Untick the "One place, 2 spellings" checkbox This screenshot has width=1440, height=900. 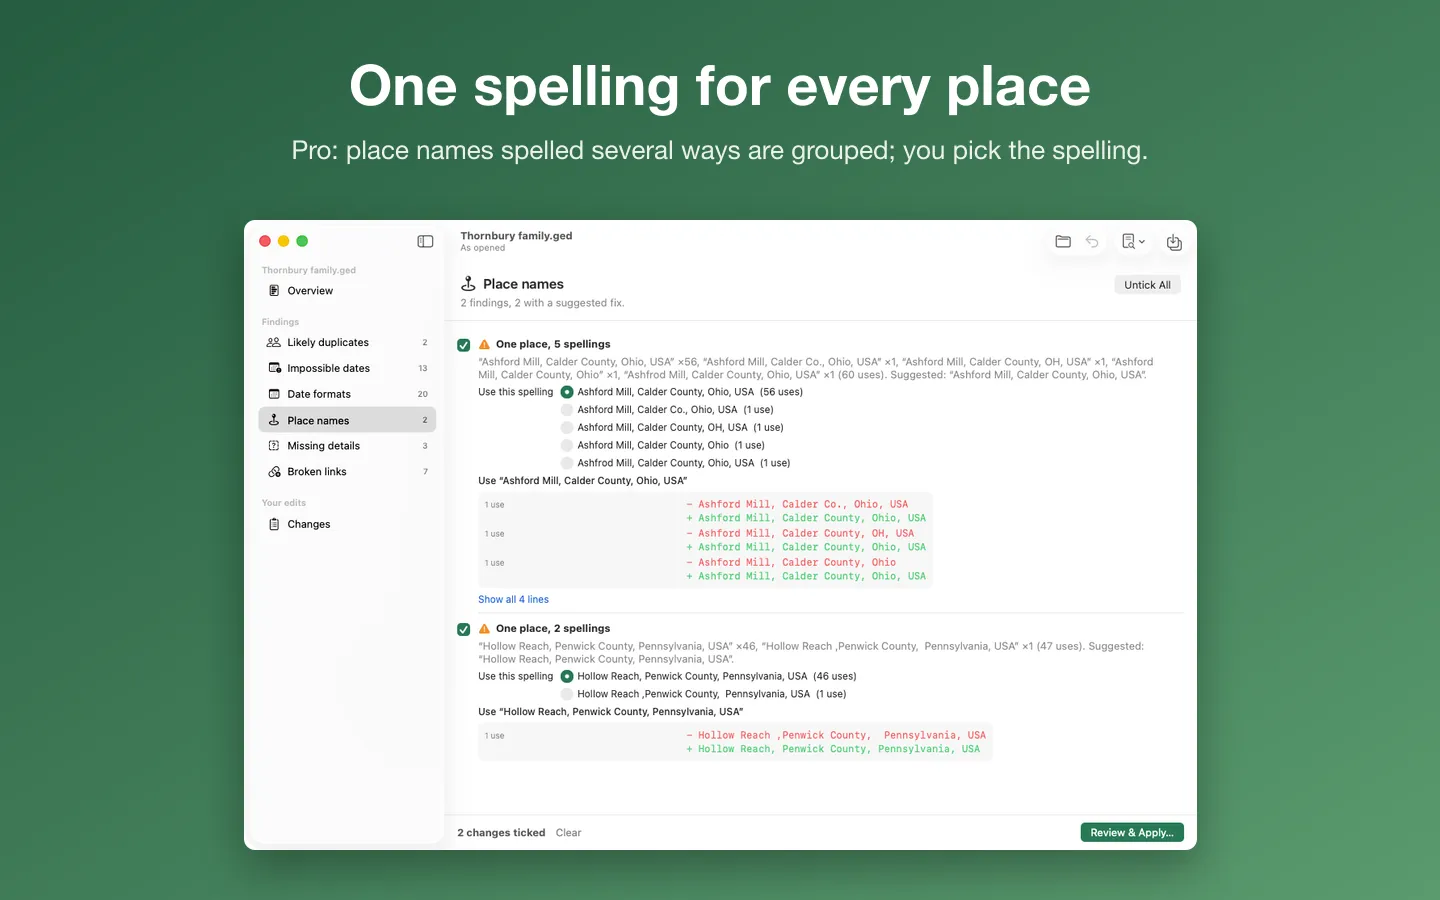click(x=464, y=630)
